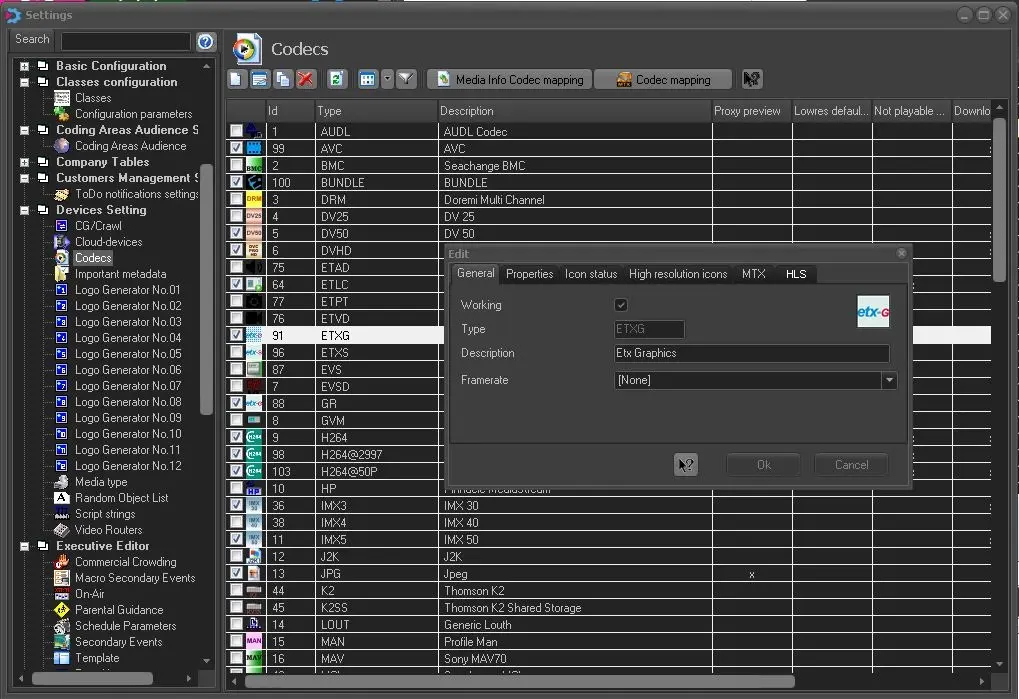Switch to the Properties tab
Viewport: 1019px width, 699px height.
pyautogui.click(x=529, y=274)
